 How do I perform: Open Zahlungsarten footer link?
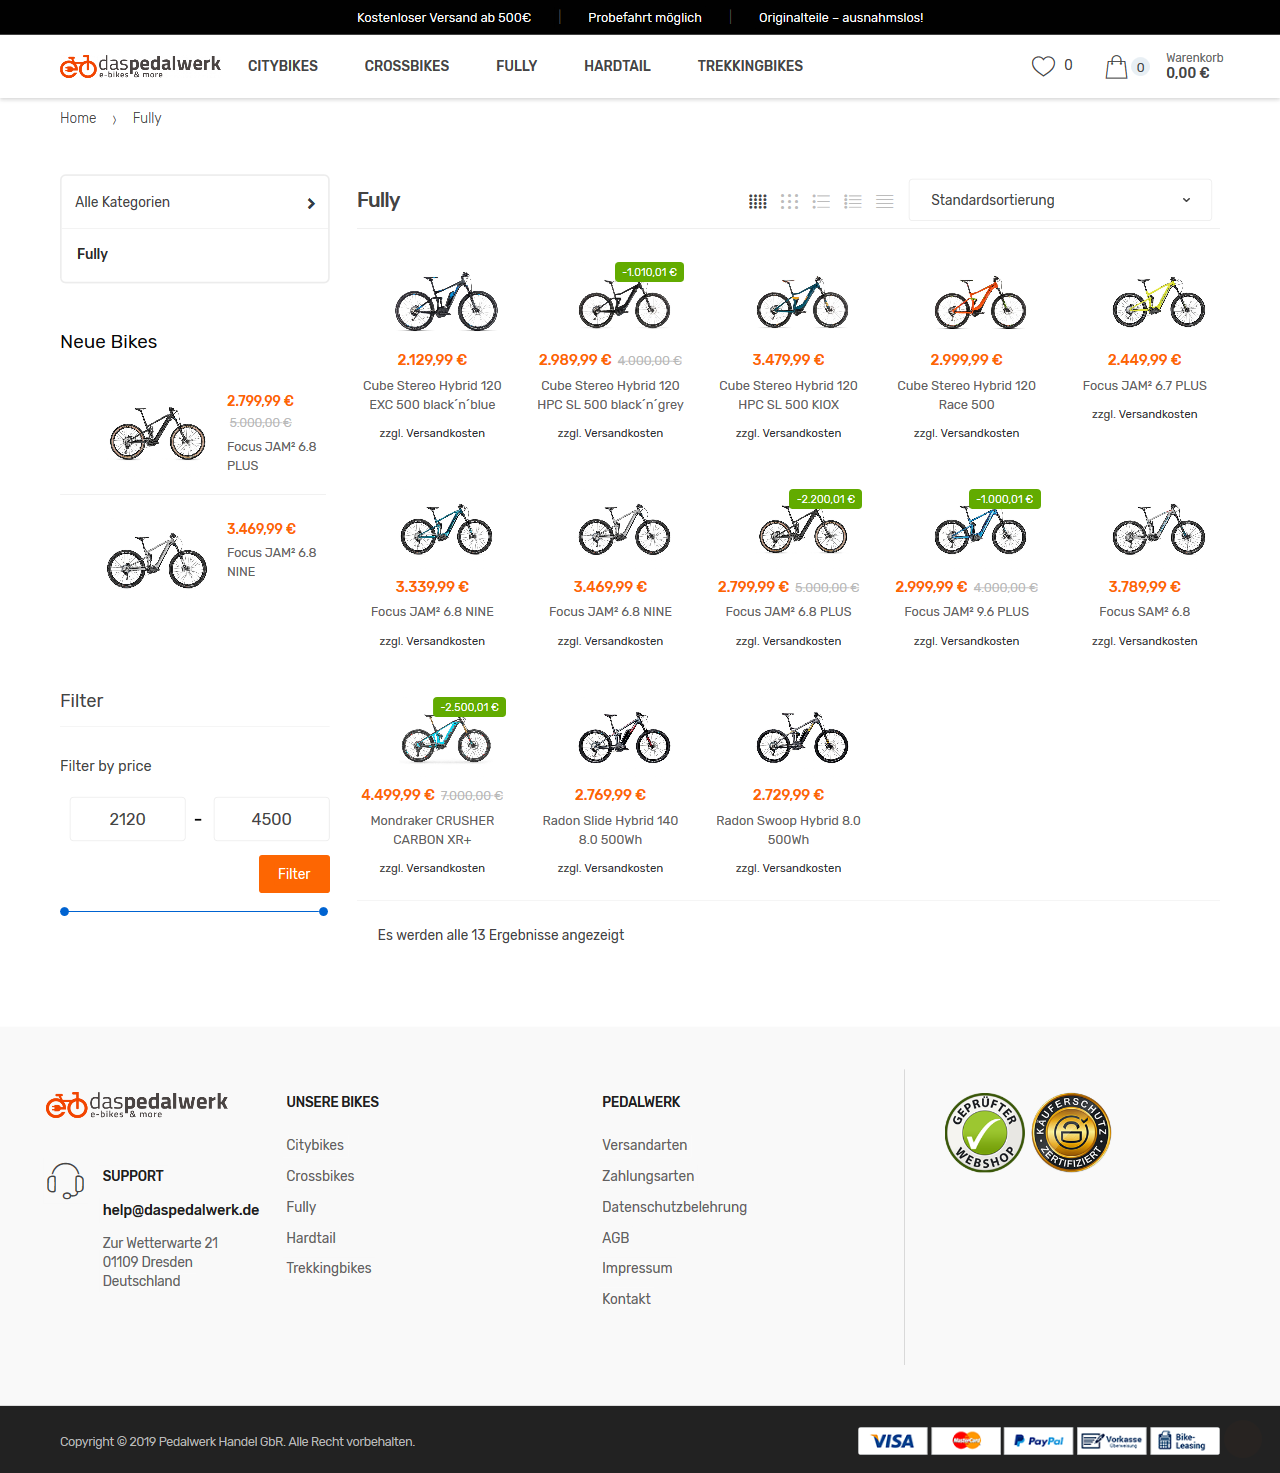point(648,1176)
